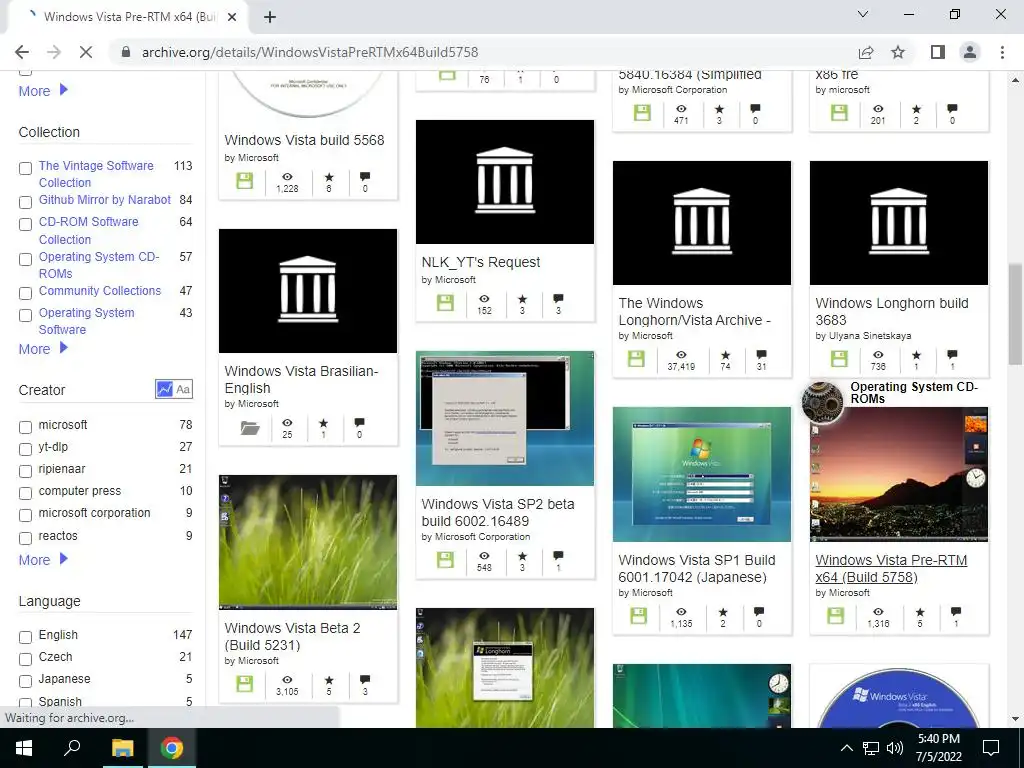The width and height of the screenshot is (1024, 768).
Task: Open Chrome three-dot menu
Action: coord(1002,52)
